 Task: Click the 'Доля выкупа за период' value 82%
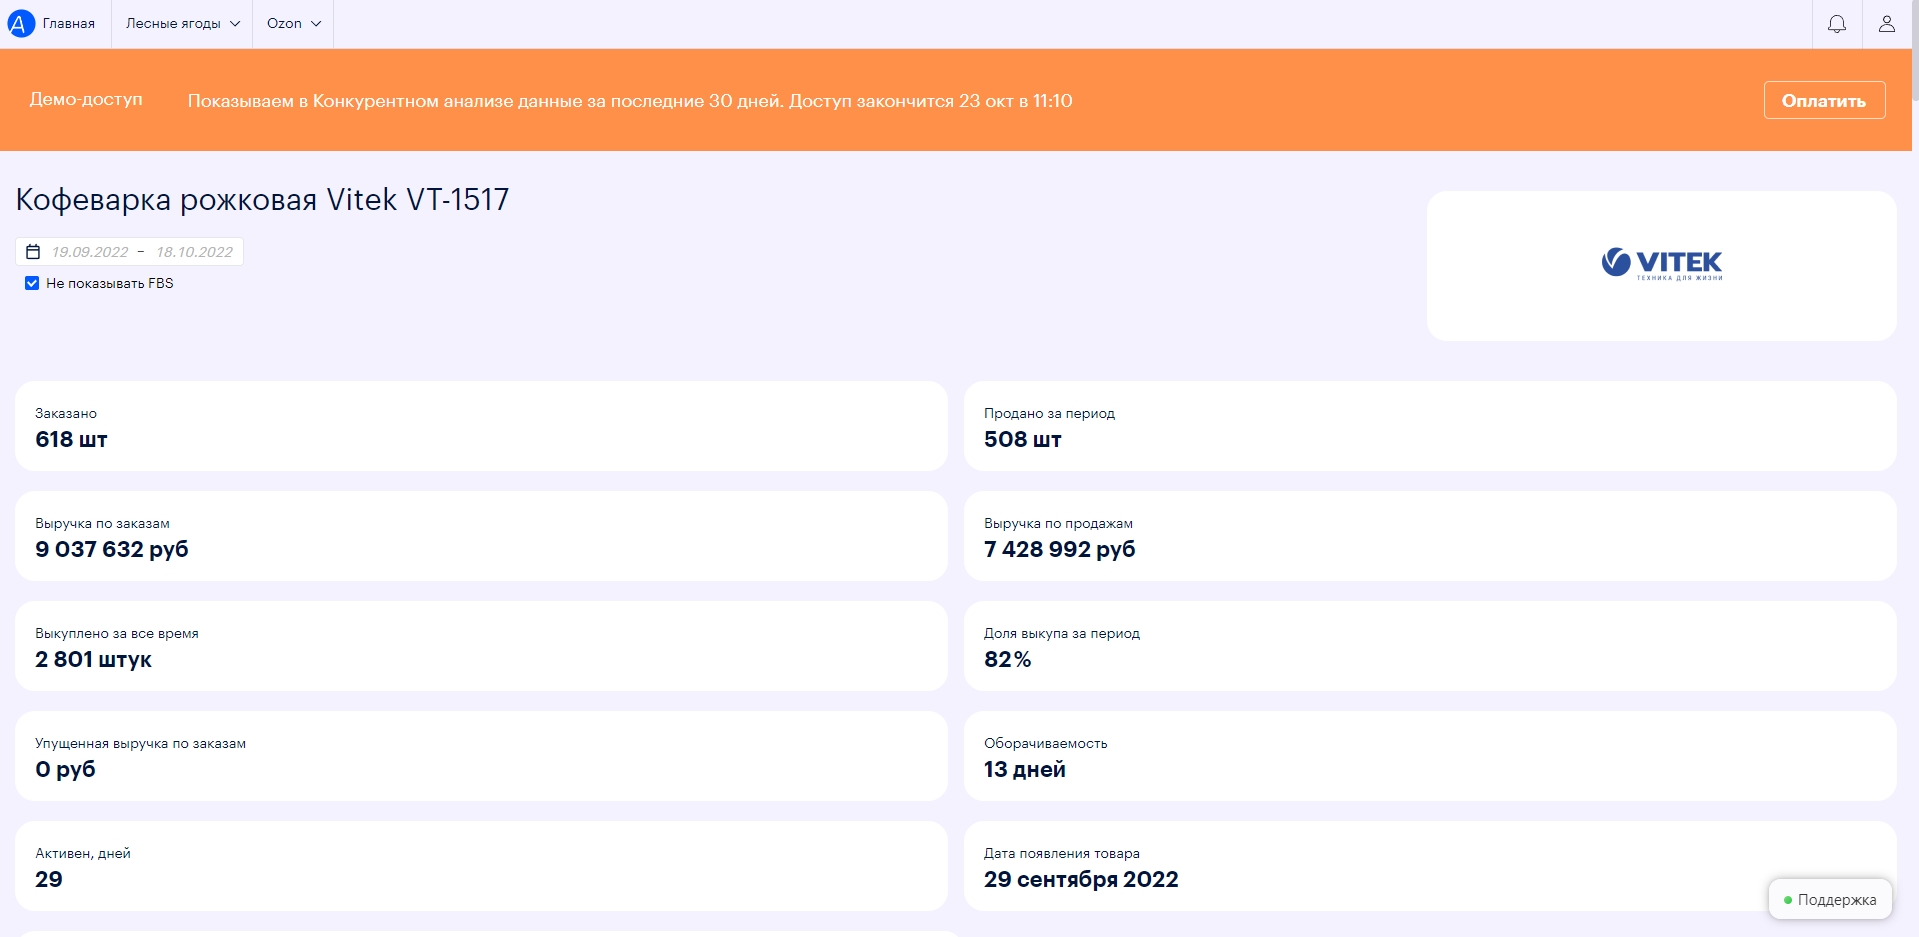click(x=1007, y=660)
